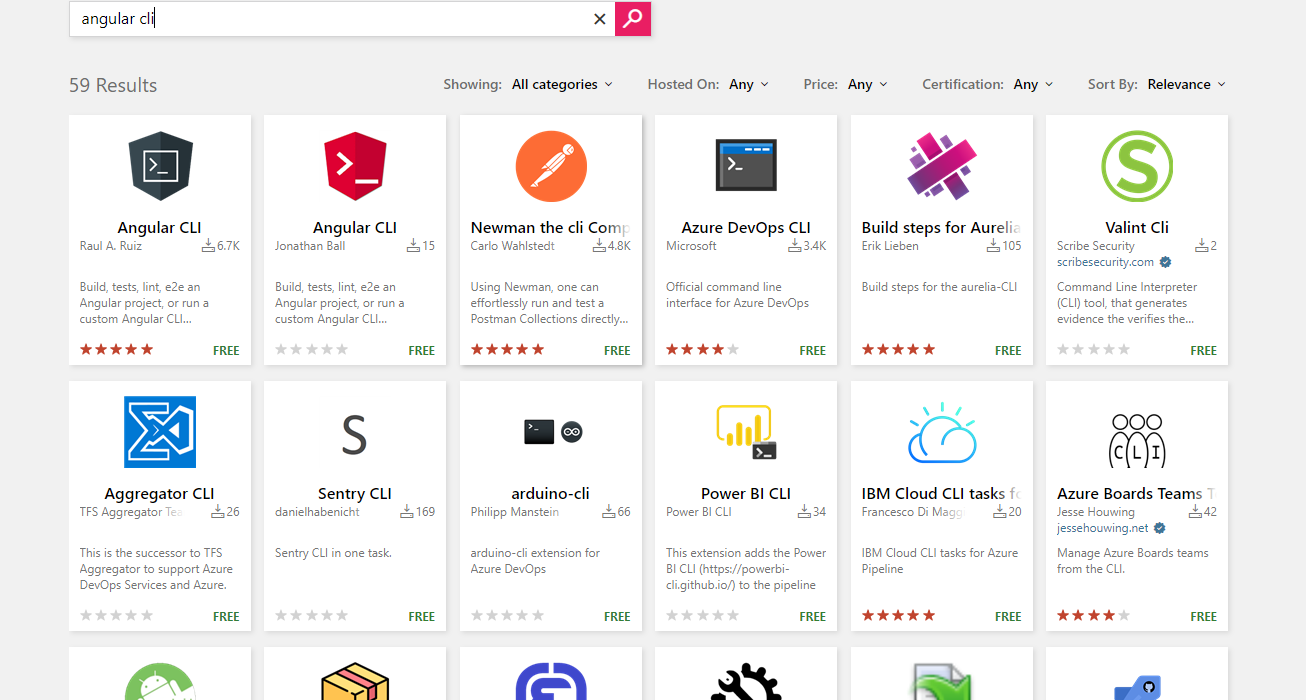This screenshot has height=700, width=1306.
Task: Open the Sentry CLI extension title
Action: pos(355,494)
